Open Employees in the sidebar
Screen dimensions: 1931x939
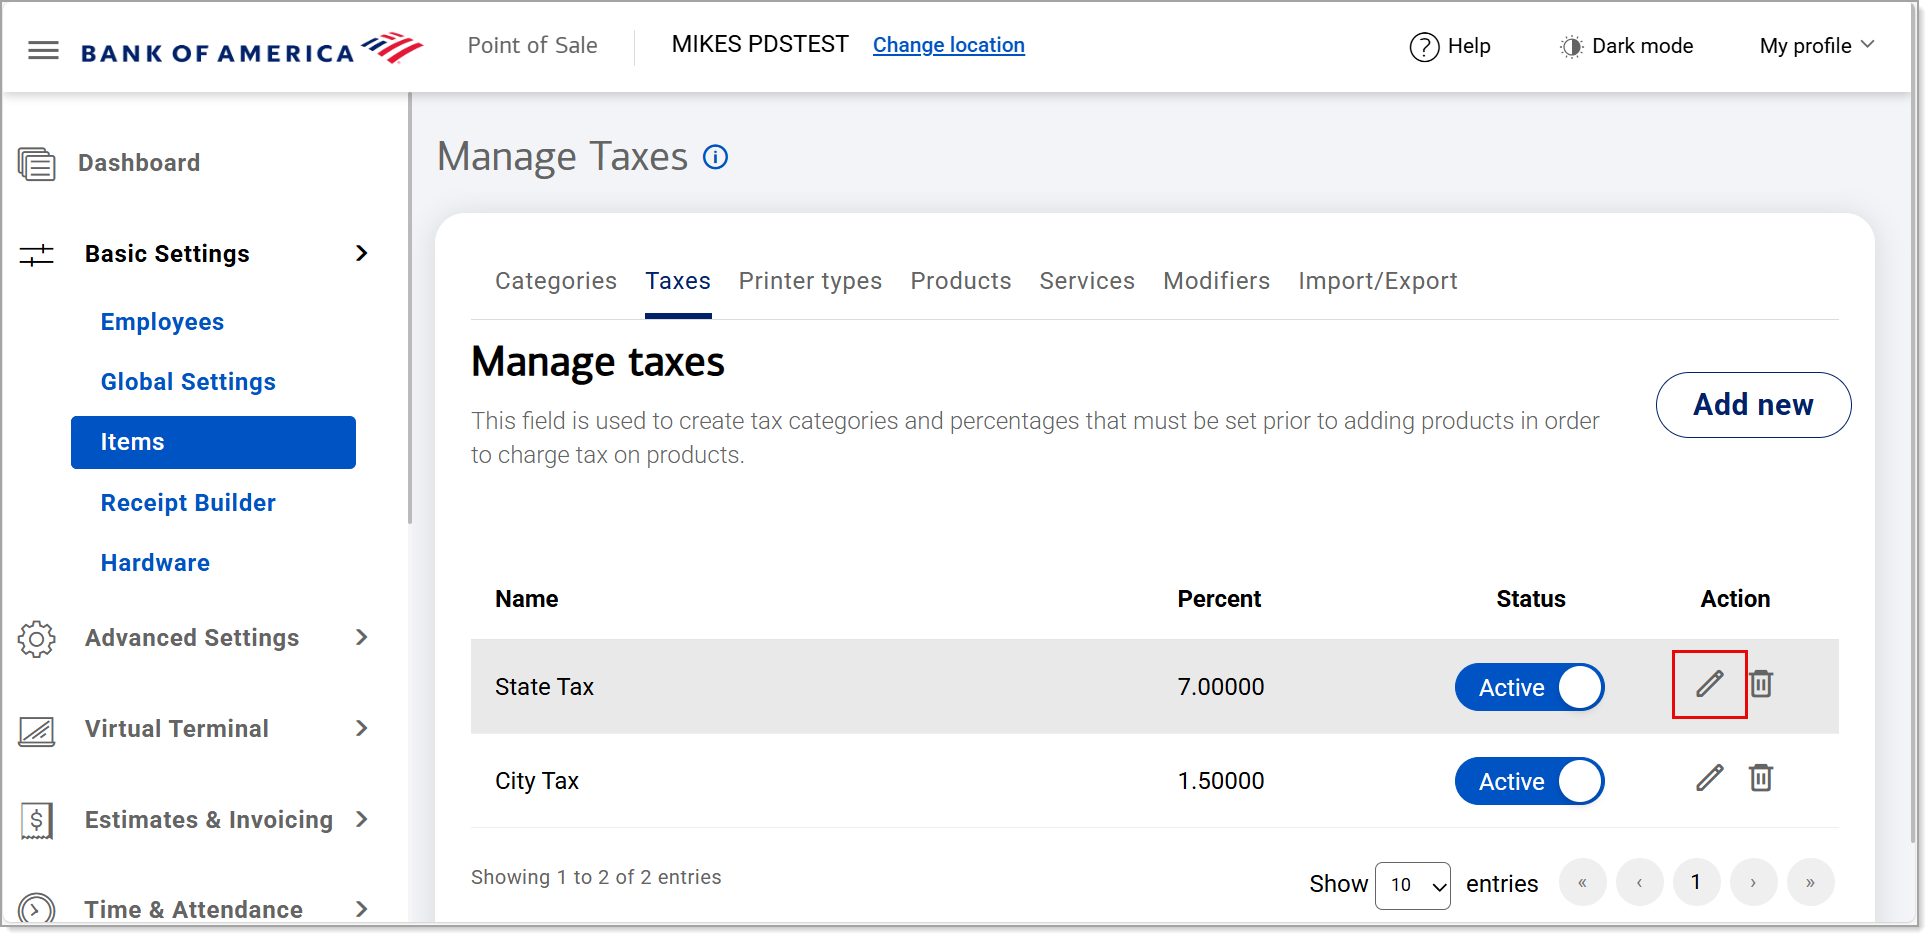click(x=162, y=323)
